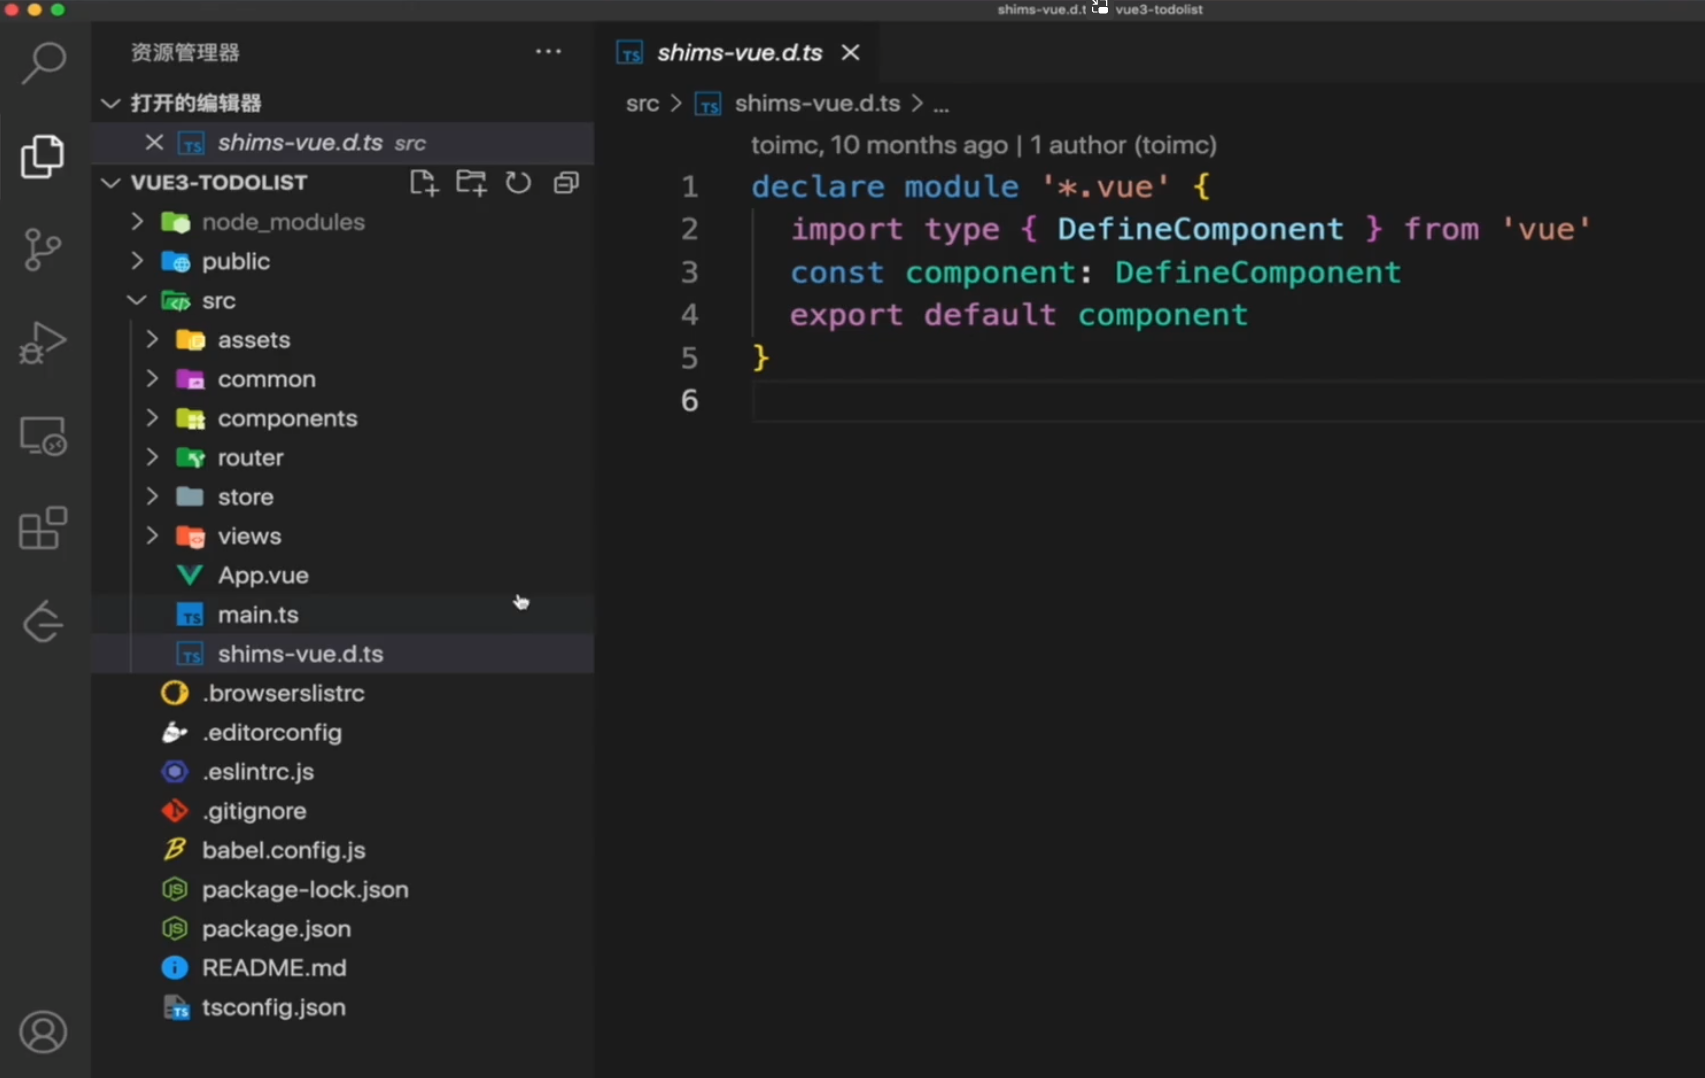Open the babel.config.js file
Screen dimensions: 1705x1078
(343, 850)
